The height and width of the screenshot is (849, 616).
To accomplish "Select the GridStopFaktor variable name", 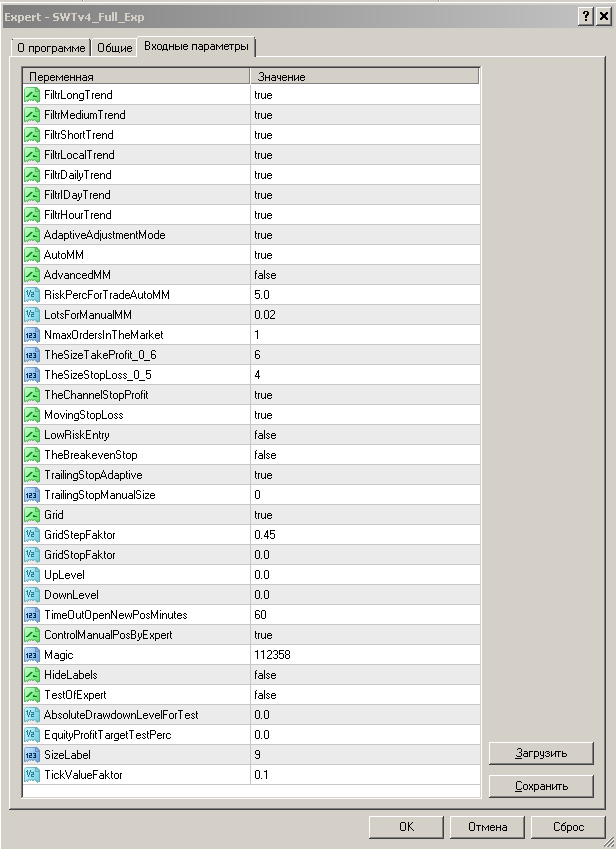I will click(80, 555).
